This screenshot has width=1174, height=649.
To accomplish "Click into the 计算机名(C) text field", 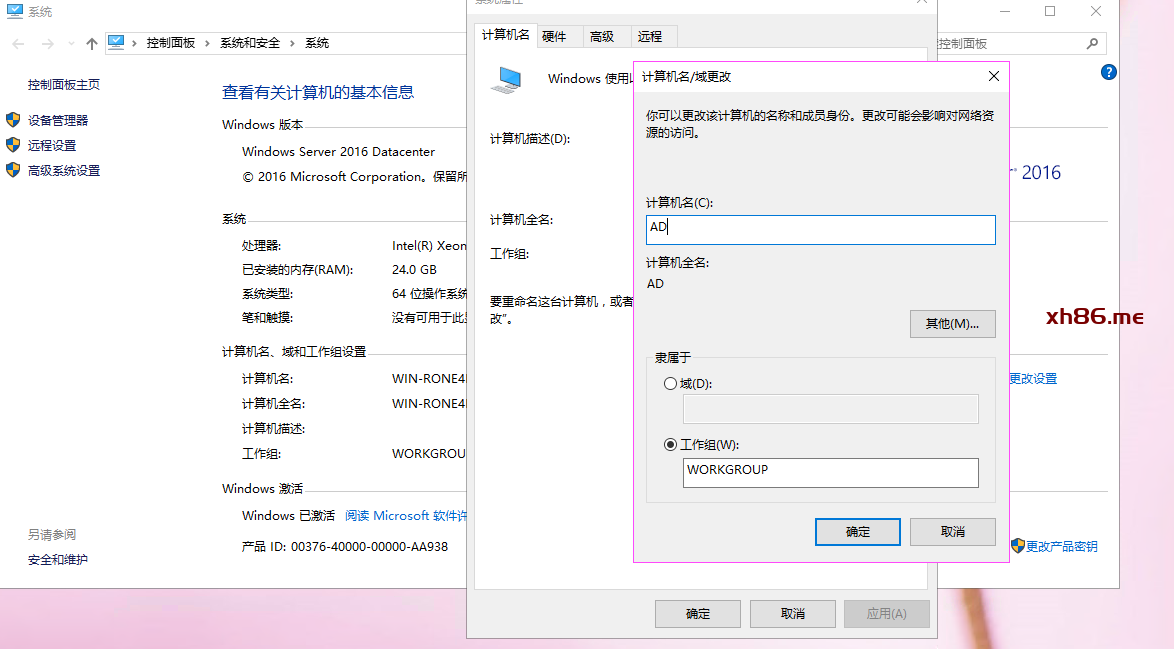I will (x=820, y=229).
